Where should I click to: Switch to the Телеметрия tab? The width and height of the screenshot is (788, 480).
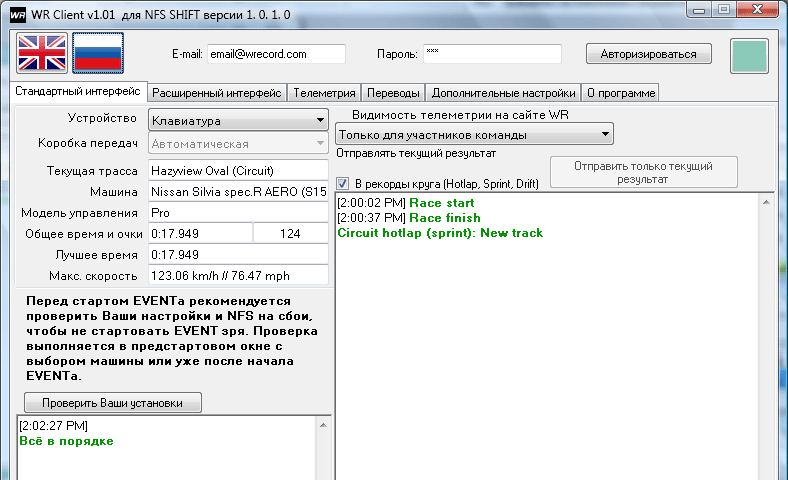pyautogui.click(x=324, y=93)
